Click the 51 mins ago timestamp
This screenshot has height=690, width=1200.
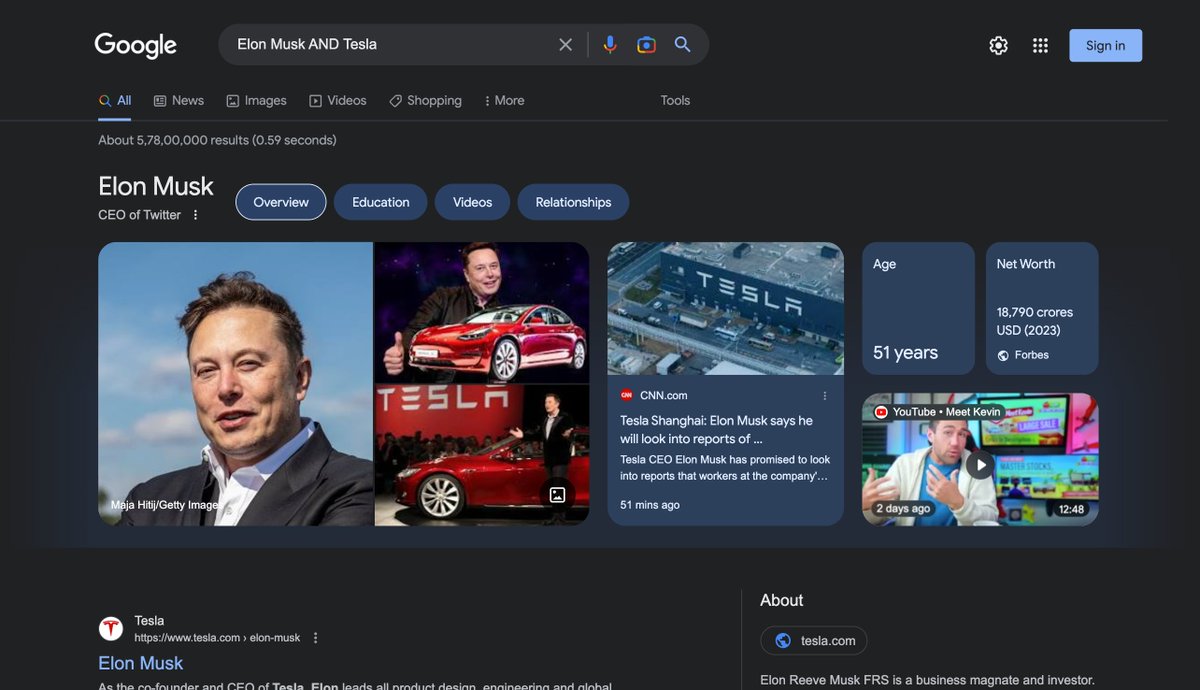tap(650, 505)
